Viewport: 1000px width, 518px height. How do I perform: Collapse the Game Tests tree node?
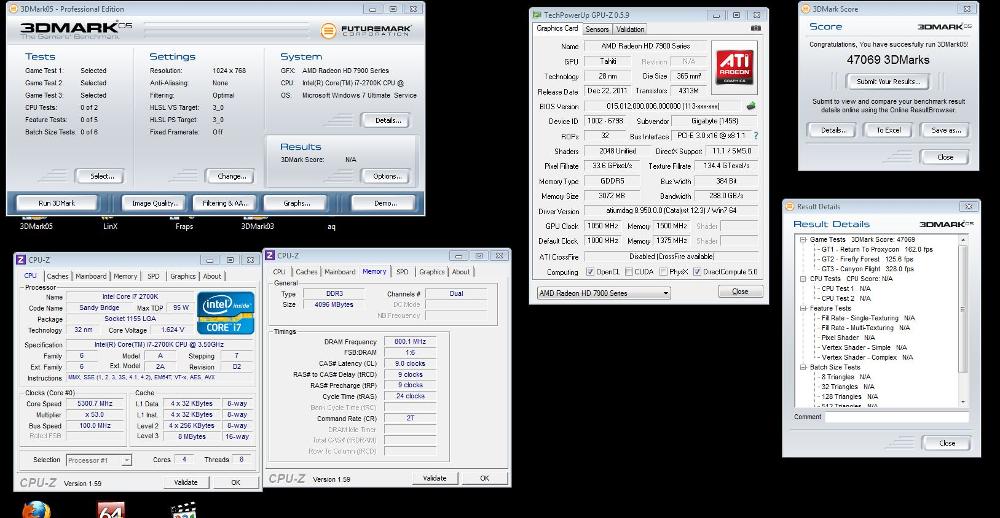pyautogui.click(x=804, y=239)
